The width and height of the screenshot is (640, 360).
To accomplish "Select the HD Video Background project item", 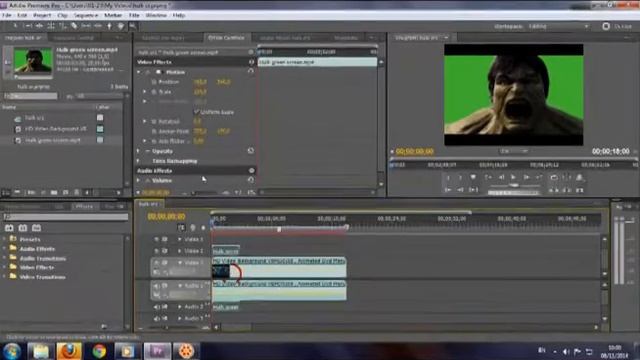I will tap(56, 129).
